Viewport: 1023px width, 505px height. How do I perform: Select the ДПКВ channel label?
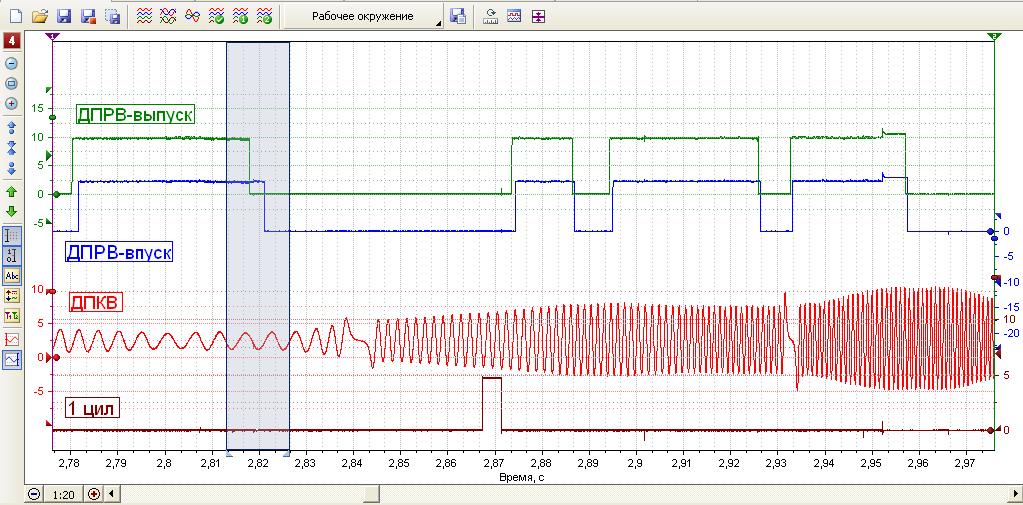[x=97, y=303]
